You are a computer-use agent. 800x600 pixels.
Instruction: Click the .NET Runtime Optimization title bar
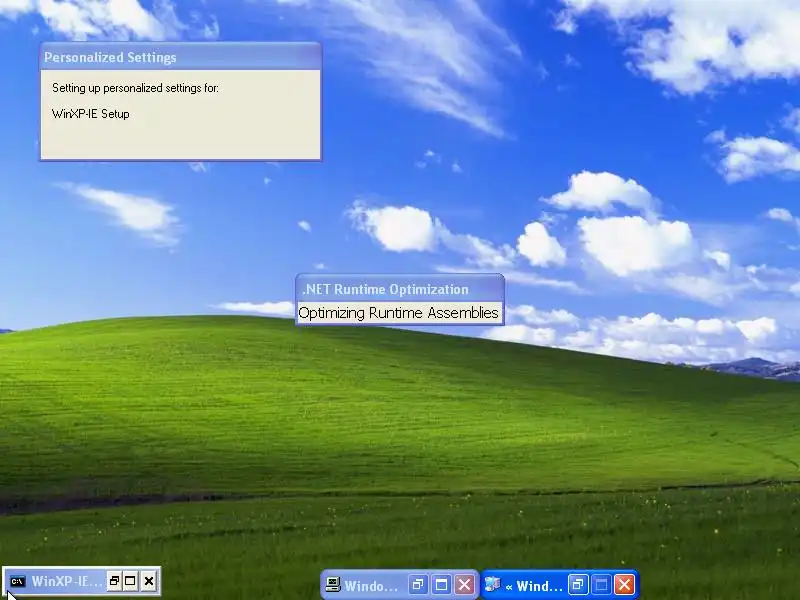(x=399, y=289)
